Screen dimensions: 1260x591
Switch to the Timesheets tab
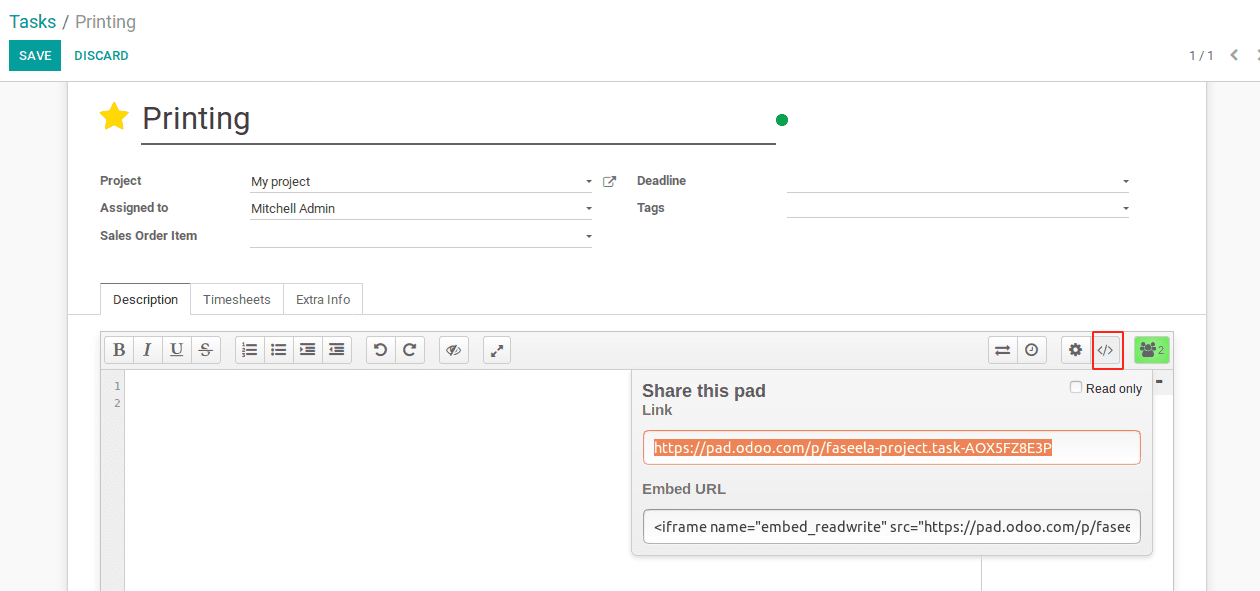(x=237, y=299)
